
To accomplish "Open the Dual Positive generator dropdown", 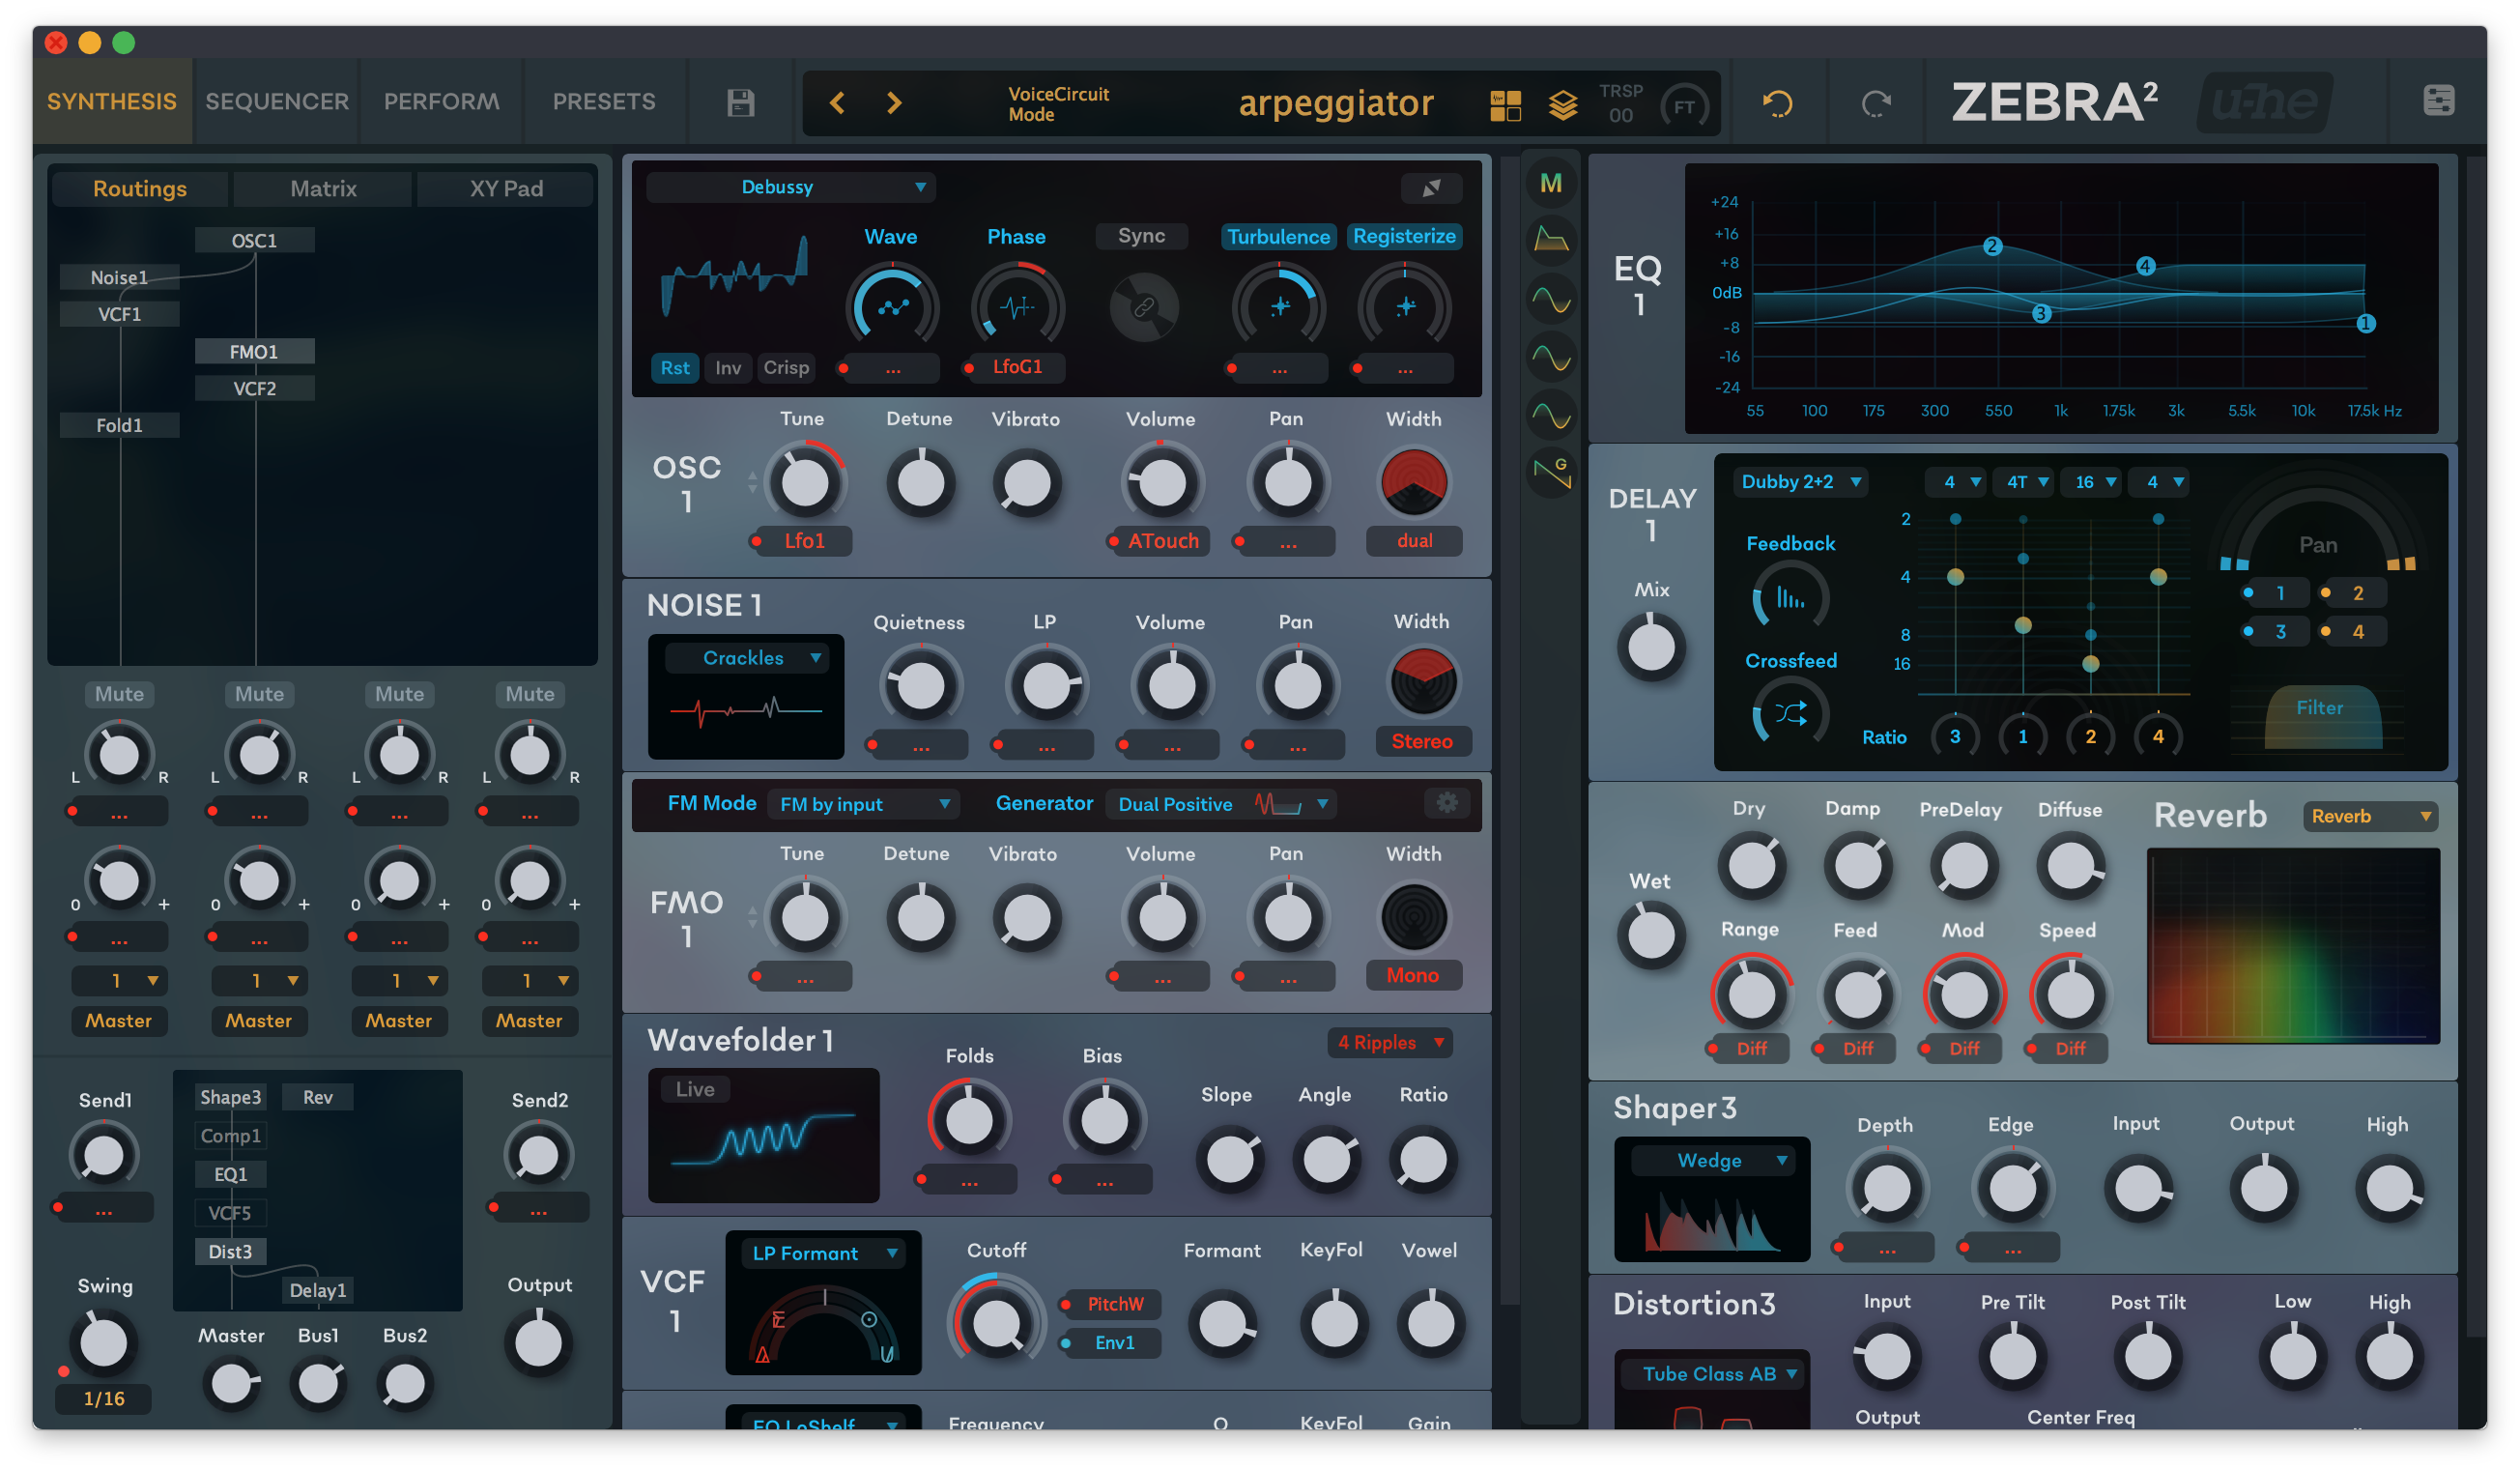I will pyautogui.click(x=1221, y=804).
